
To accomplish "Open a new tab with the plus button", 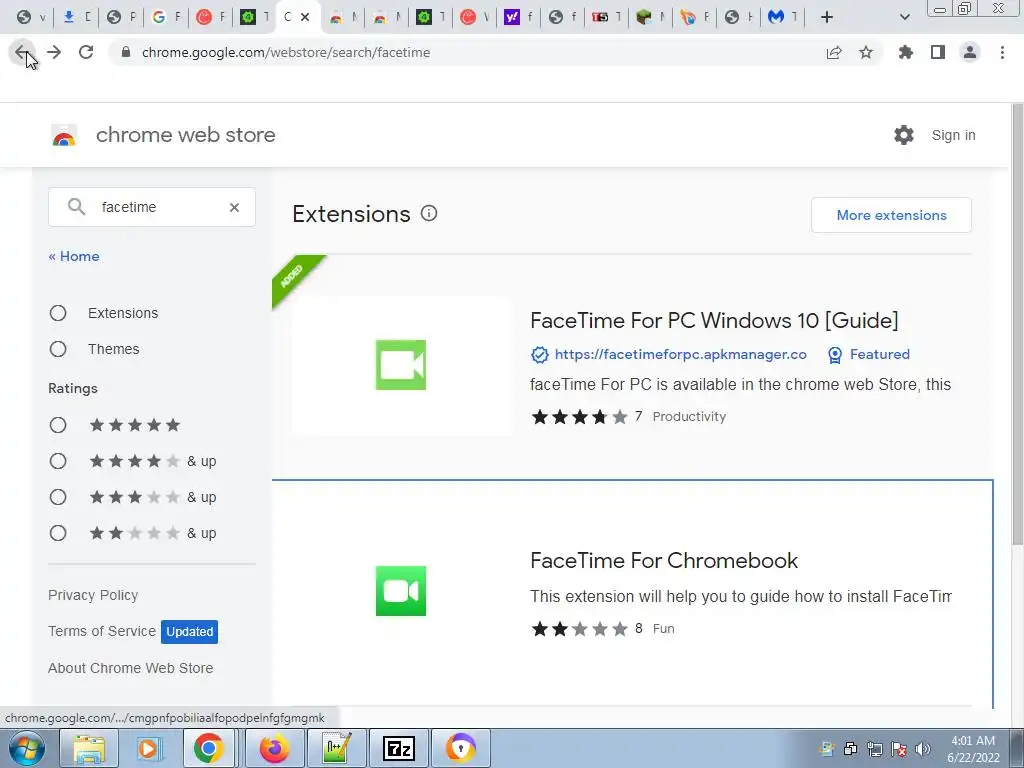I will [x=827, y=17].
